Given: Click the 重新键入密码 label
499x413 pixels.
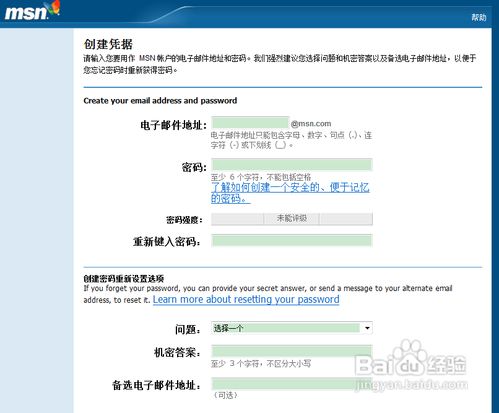Looking at the screenshot, I should coord(167,241).
